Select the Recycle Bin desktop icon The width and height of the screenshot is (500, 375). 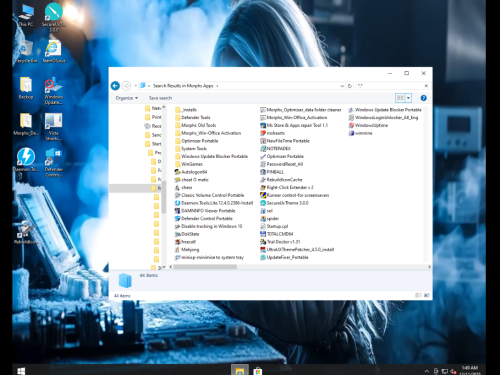coord(26,52)
